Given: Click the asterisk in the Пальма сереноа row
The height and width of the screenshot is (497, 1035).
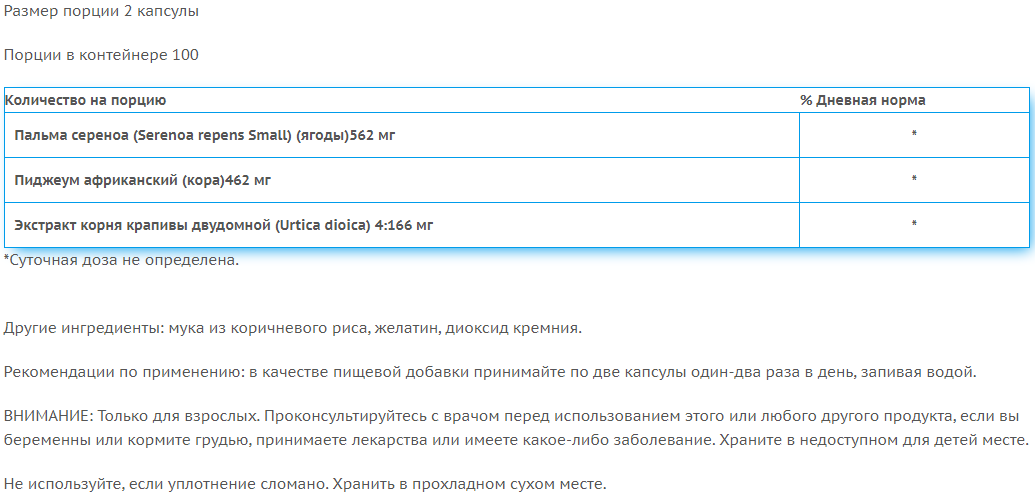Looking at the screenshot, I should [x=914, y=135].
